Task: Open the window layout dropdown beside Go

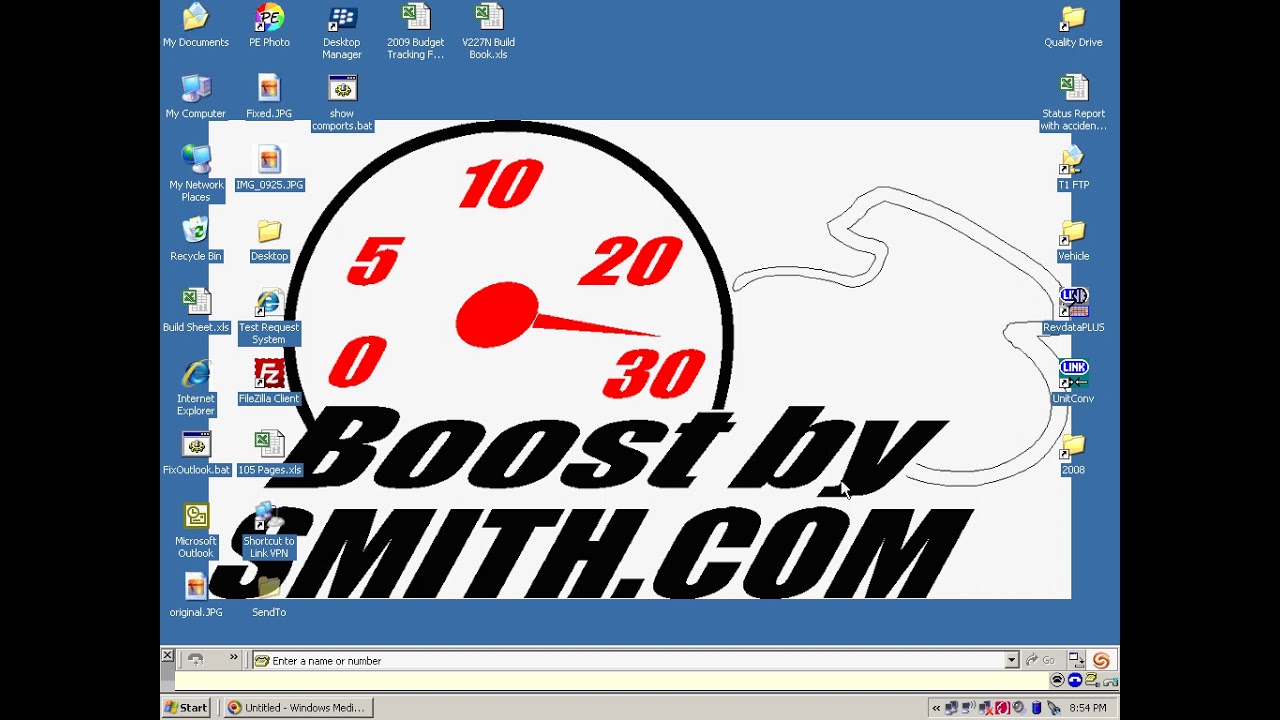Action: 1076,660
